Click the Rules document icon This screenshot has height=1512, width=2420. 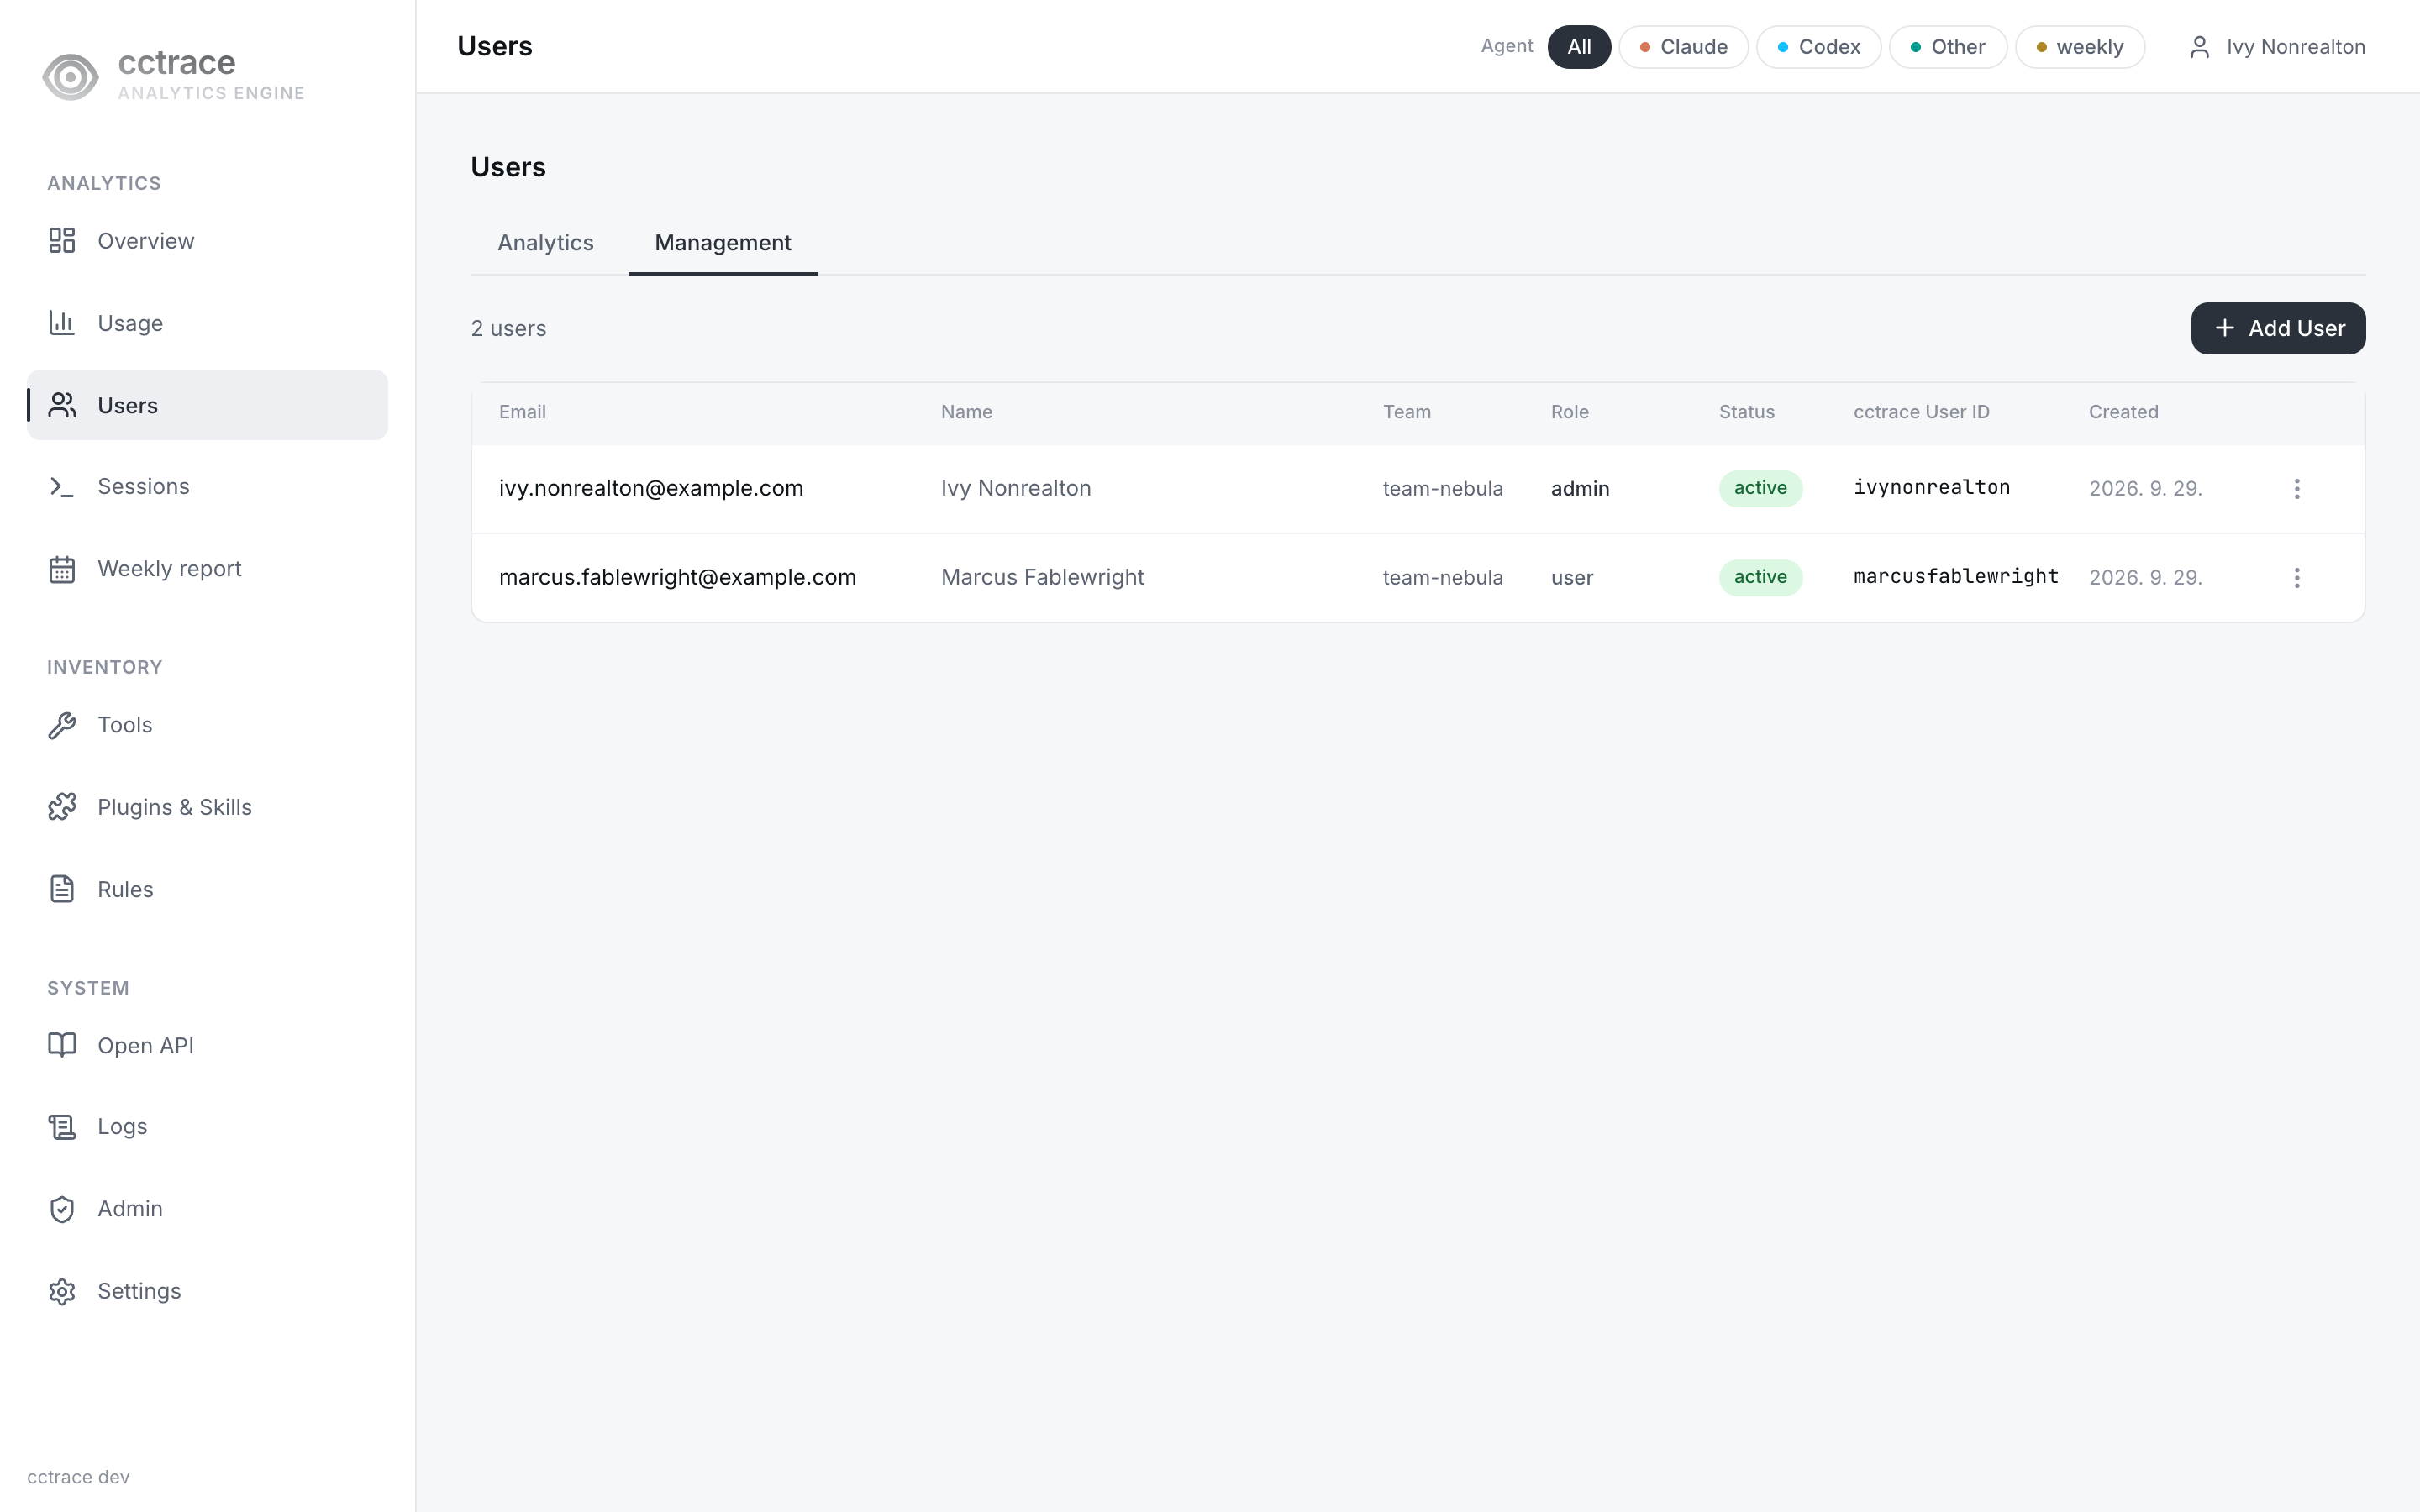coord(62,889)
